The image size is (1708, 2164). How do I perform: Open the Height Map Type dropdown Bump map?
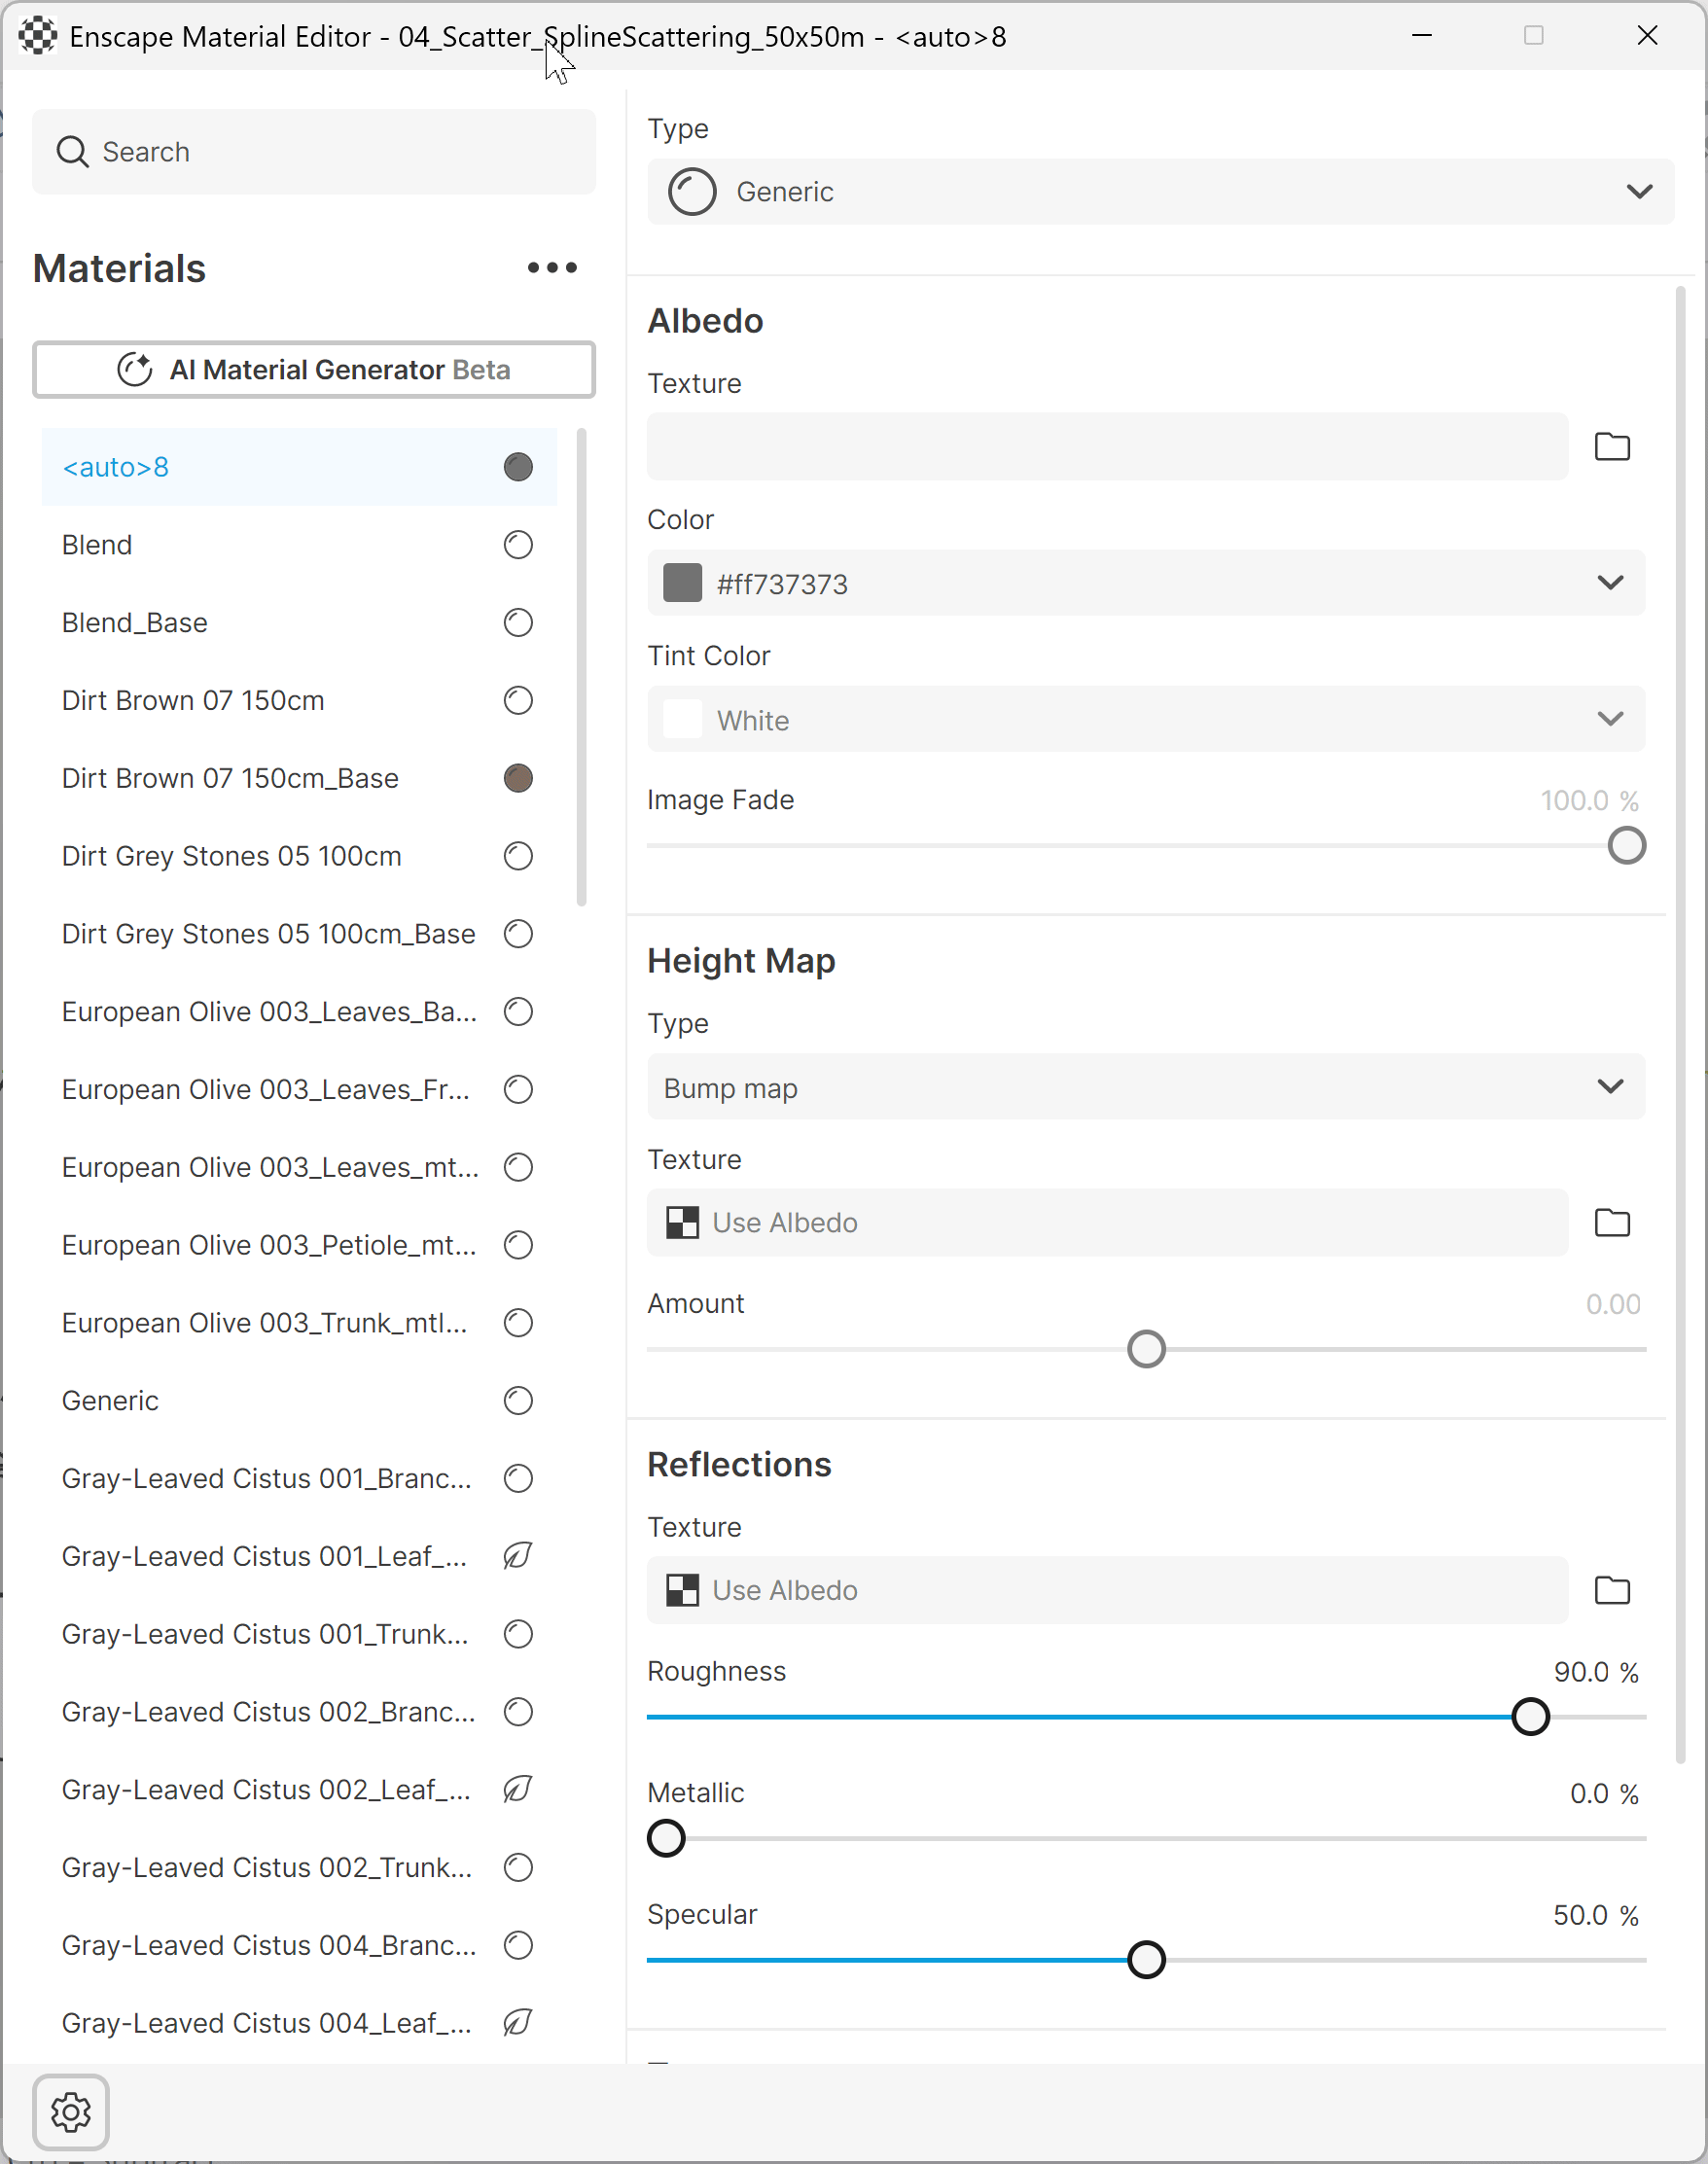1146,1087
